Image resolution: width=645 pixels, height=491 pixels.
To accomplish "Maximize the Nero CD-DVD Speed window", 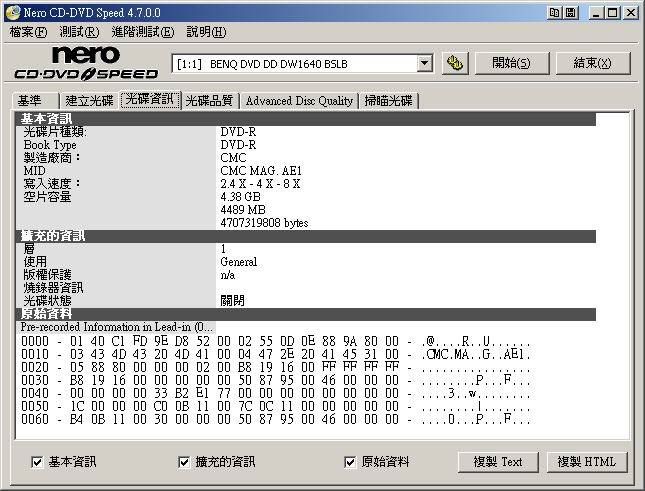I will (x=613, y=13).
